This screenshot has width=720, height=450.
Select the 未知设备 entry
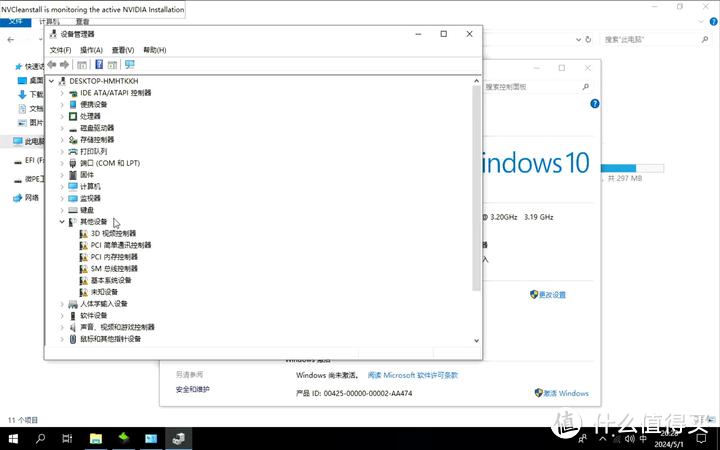104,292
